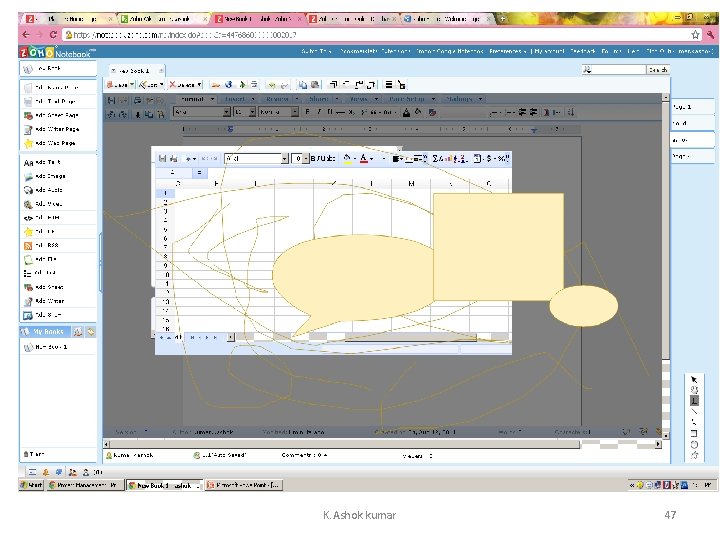Select Page 1 tab in right panel
This screenshot has height=540, width=720.
coord(692,107)
